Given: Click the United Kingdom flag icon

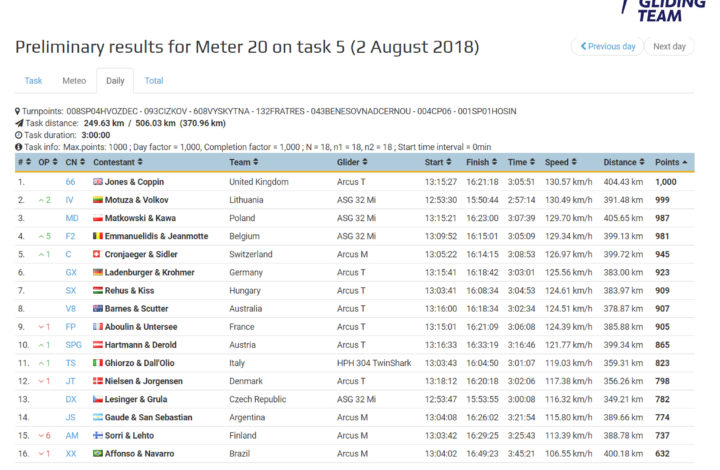Looking at the screenshot, I should [98, 182].
